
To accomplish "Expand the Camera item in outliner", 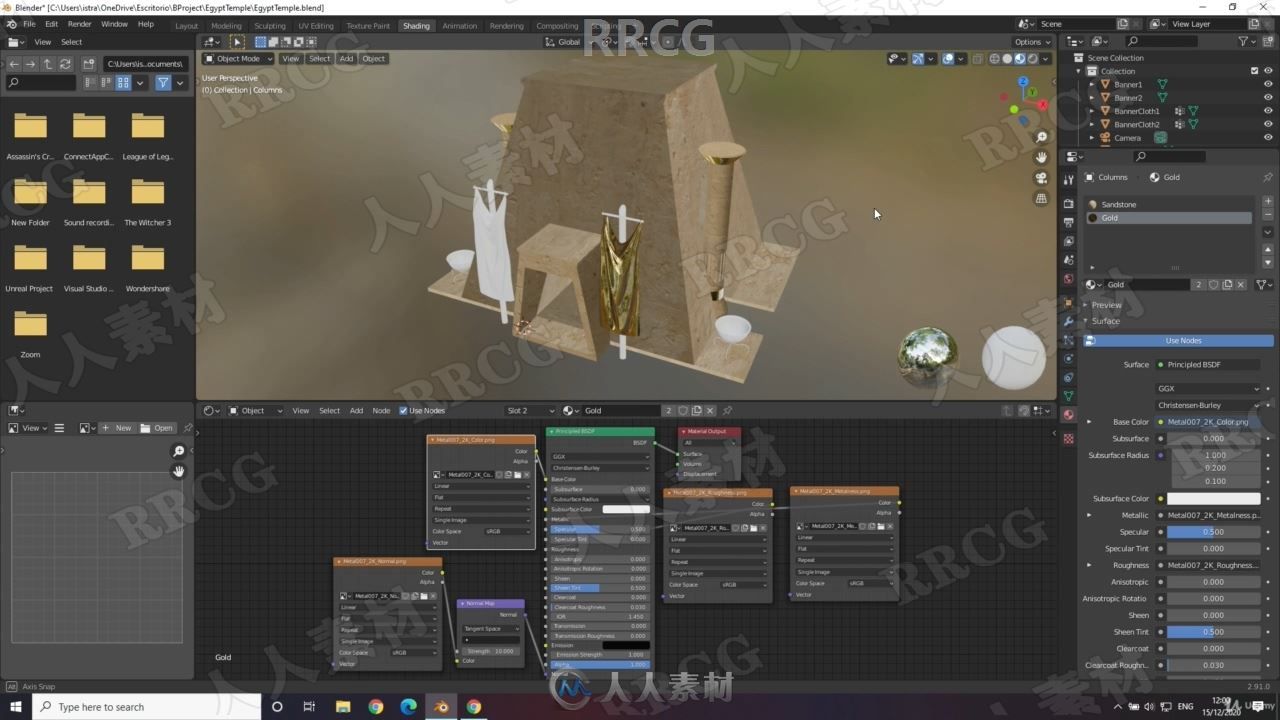I will tap(1092, 138).
